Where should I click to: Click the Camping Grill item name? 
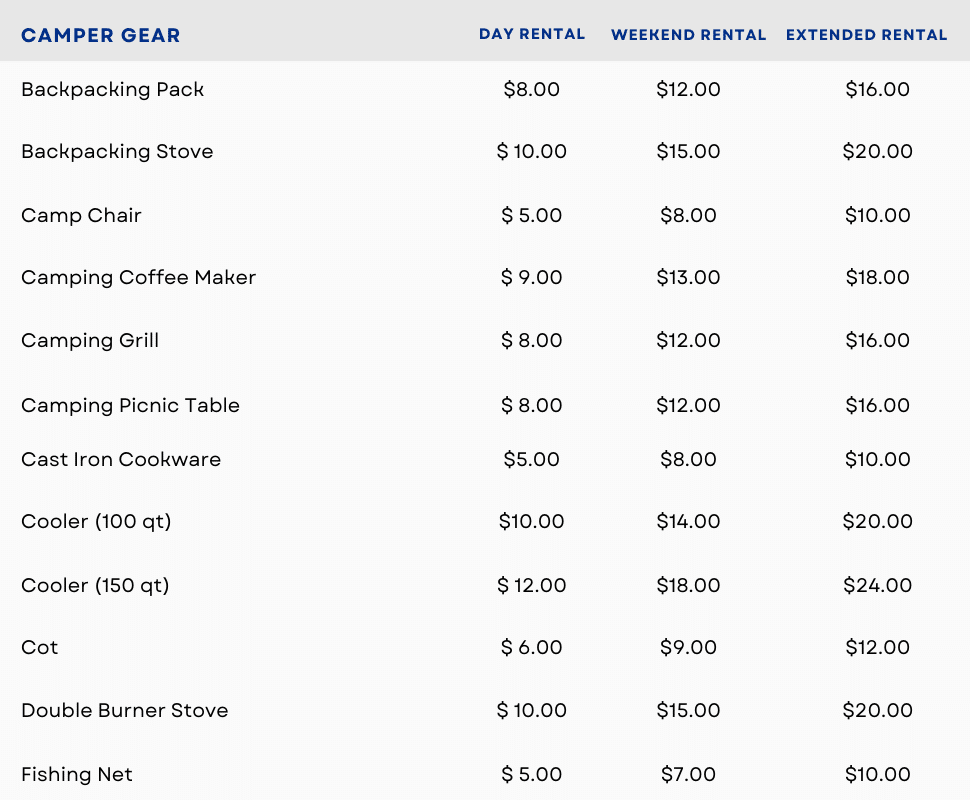pos(90,340)
